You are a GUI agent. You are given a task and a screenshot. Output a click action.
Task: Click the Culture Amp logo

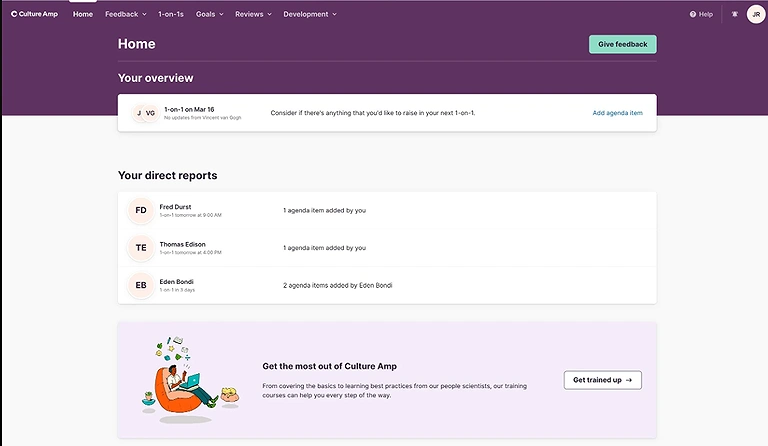pyautogui.click(x=34, y=14)
